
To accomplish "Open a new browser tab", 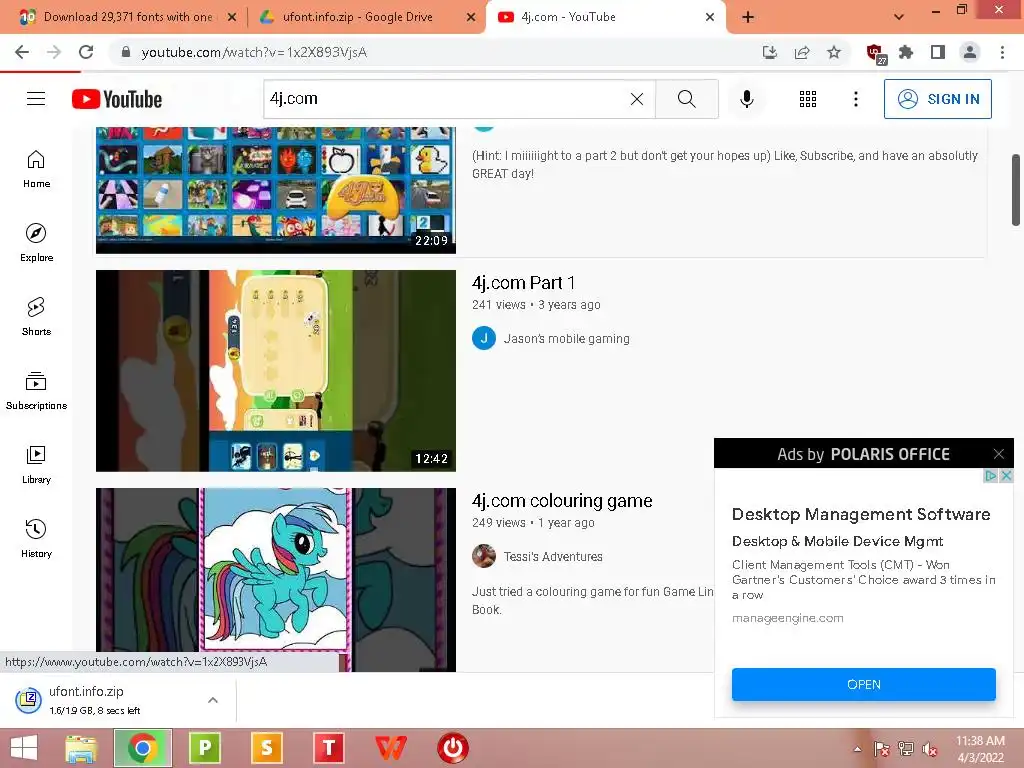I will pyautogui.click(x=748, y=17).
